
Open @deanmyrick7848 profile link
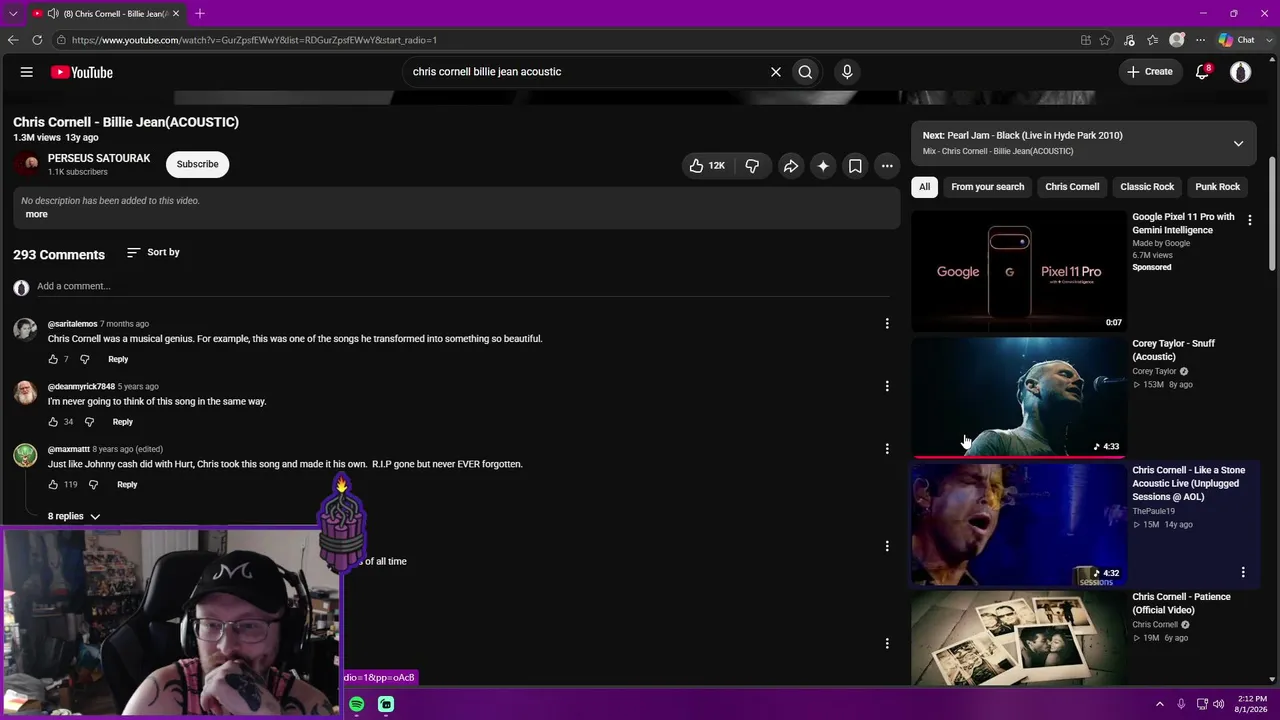pyautogui.click(x=81, y=387)
